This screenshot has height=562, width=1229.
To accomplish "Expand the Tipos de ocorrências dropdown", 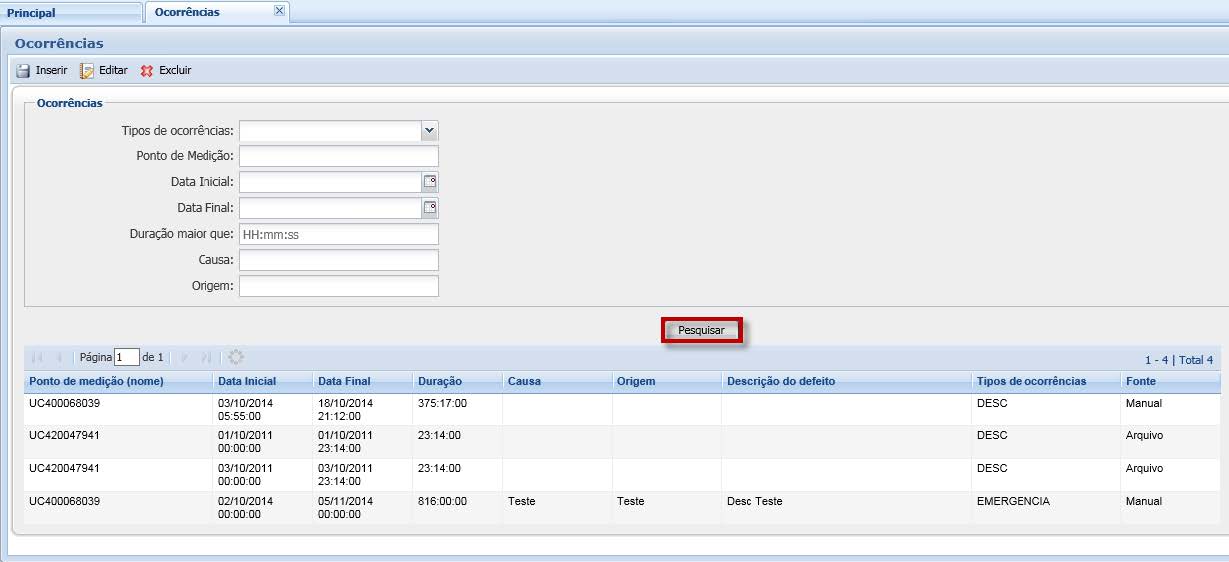I will click(429, 130).
